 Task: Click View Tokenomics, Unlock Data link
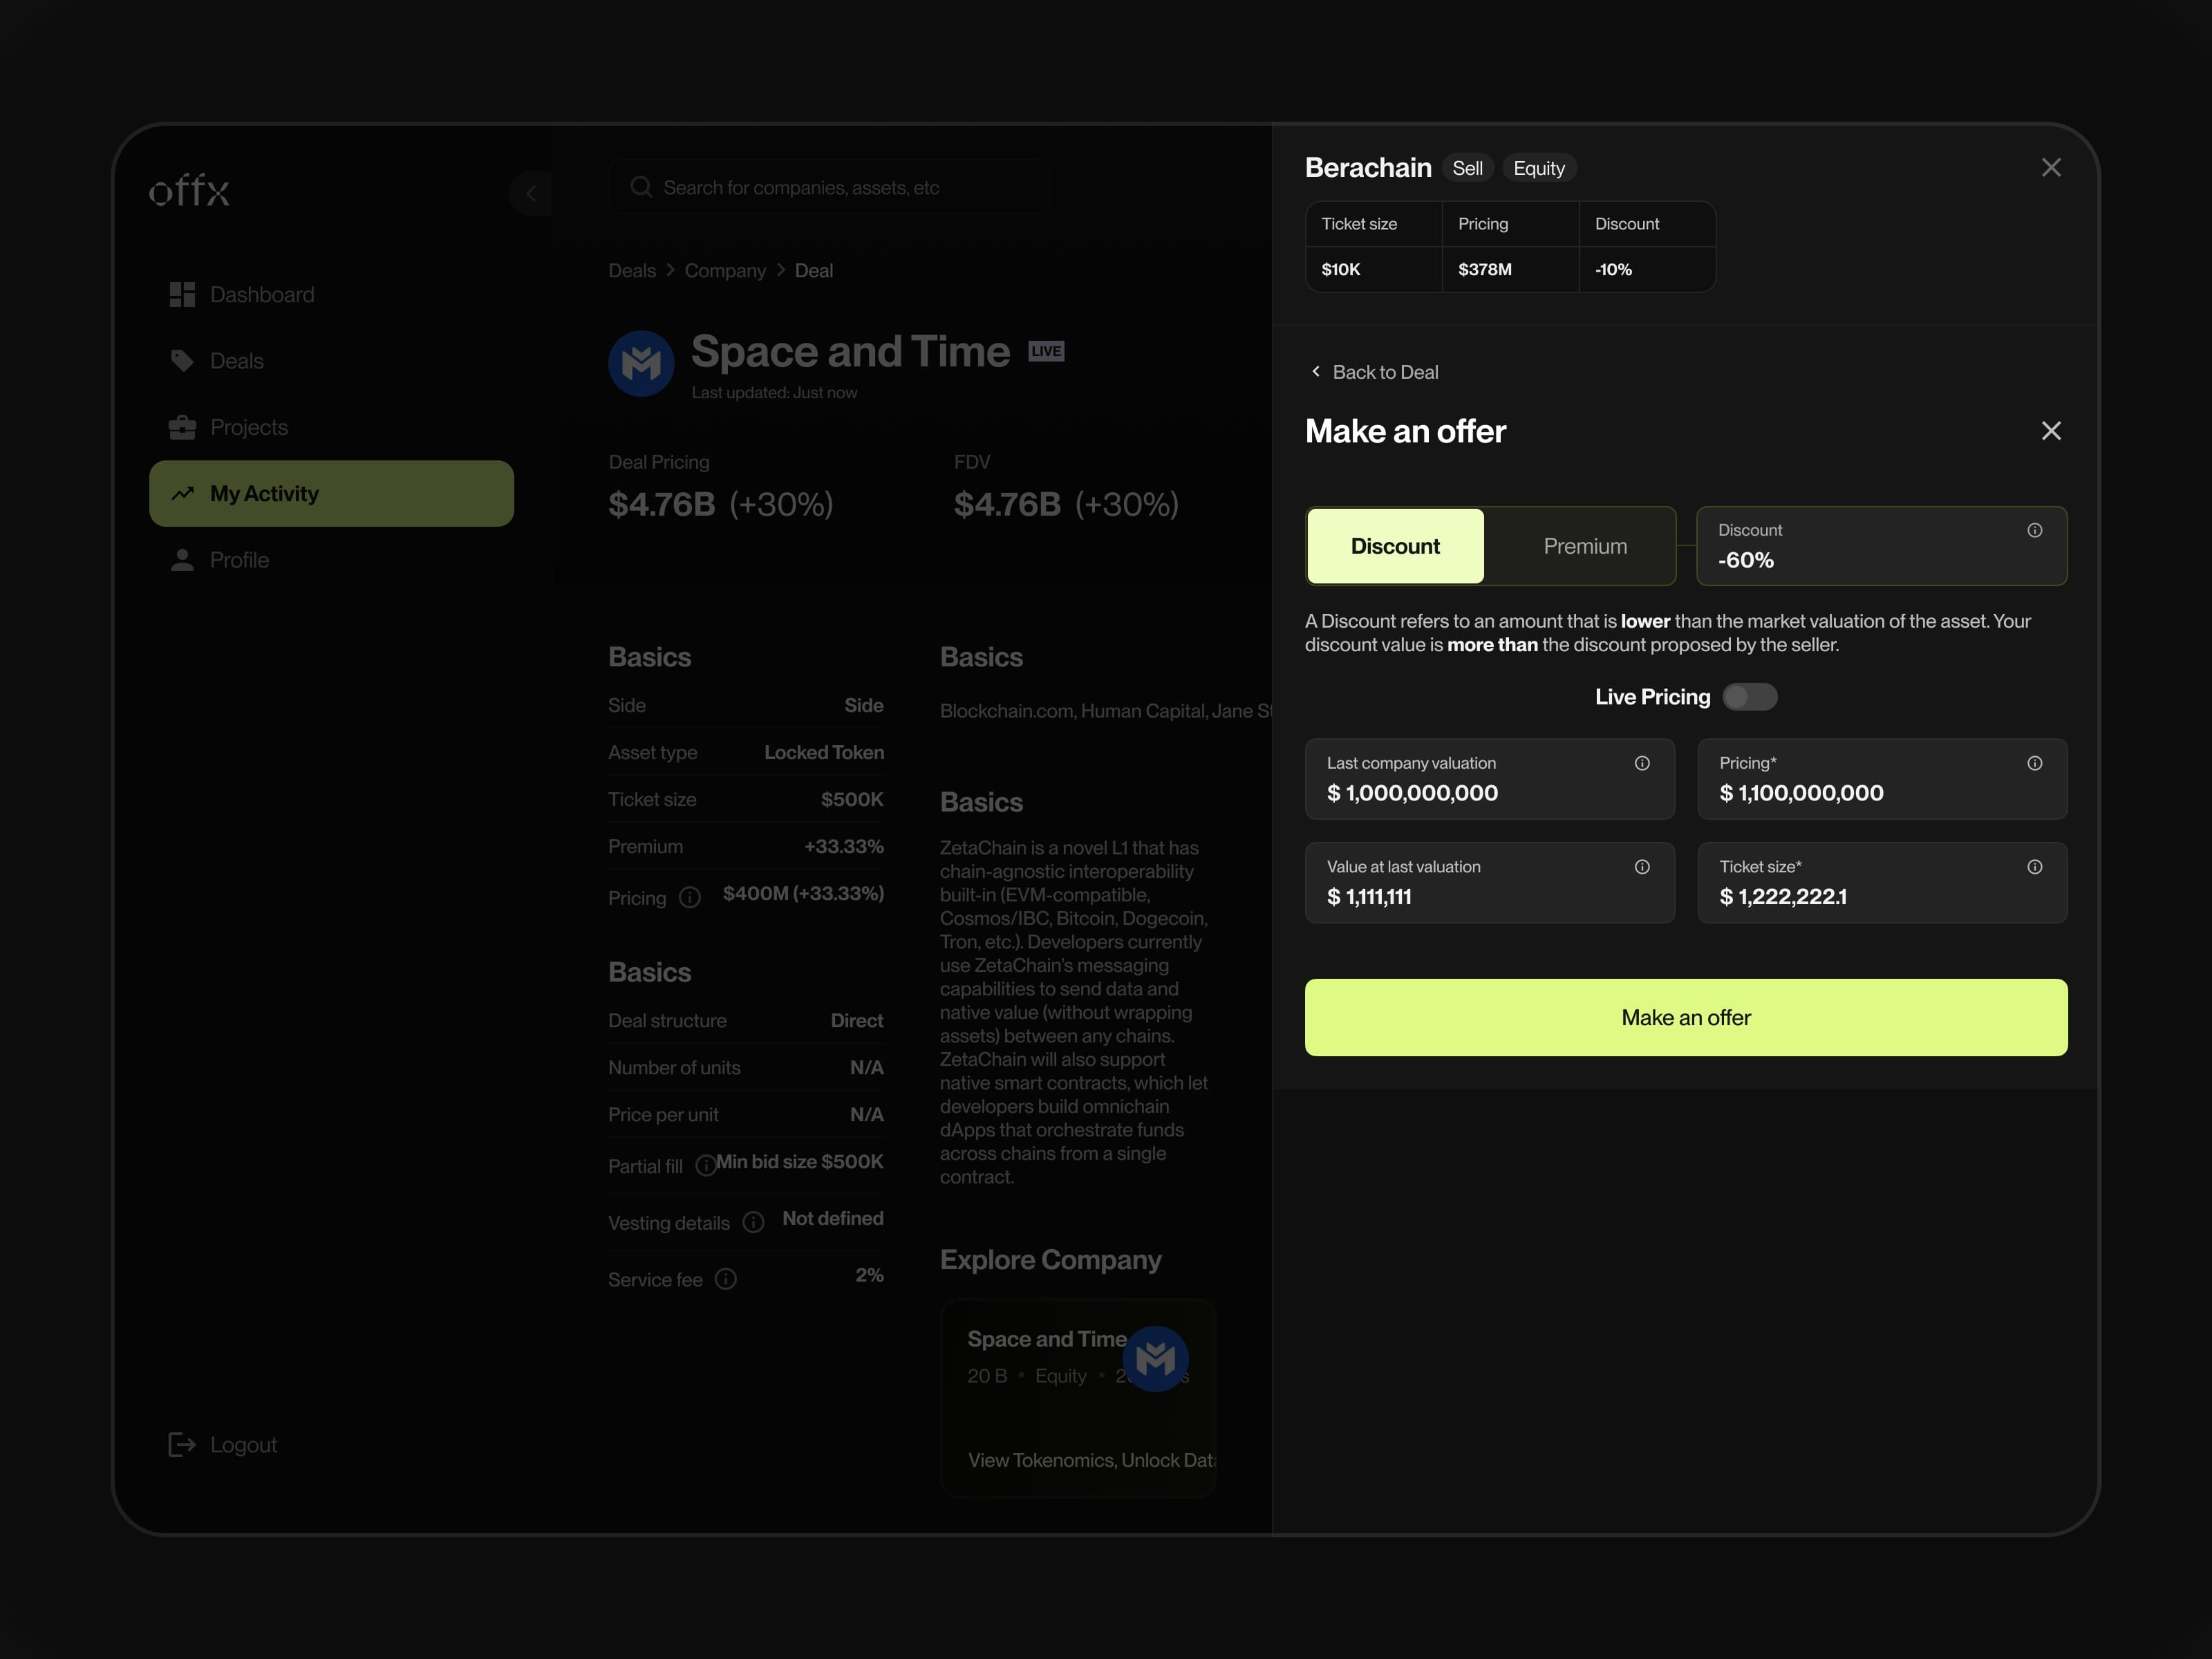(x=1092, y=1460)
